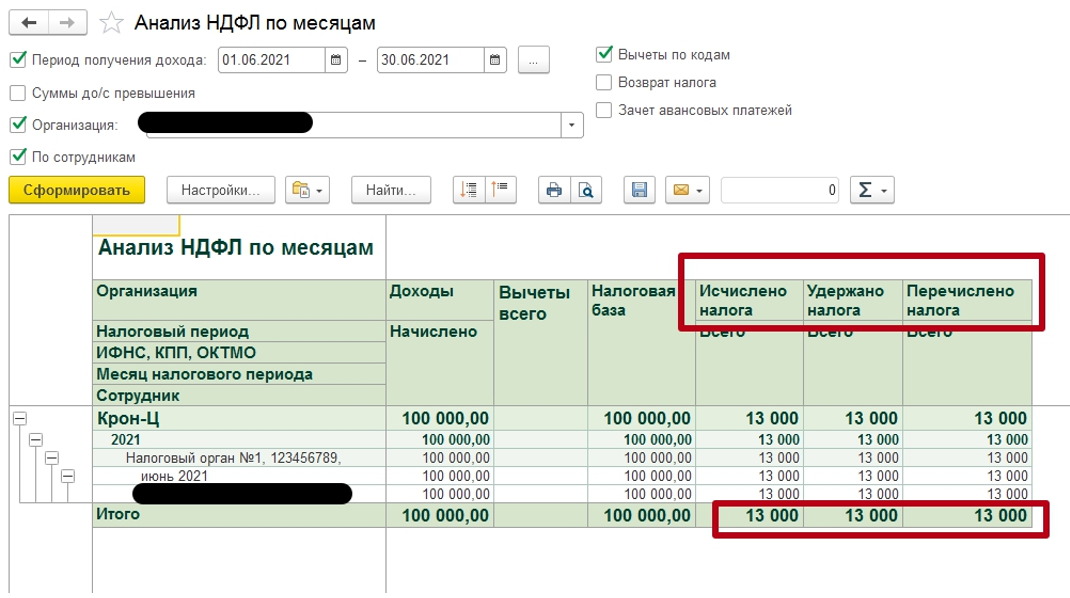
Task: Open calendar for period start date
Action: click(x=337, y=60)
